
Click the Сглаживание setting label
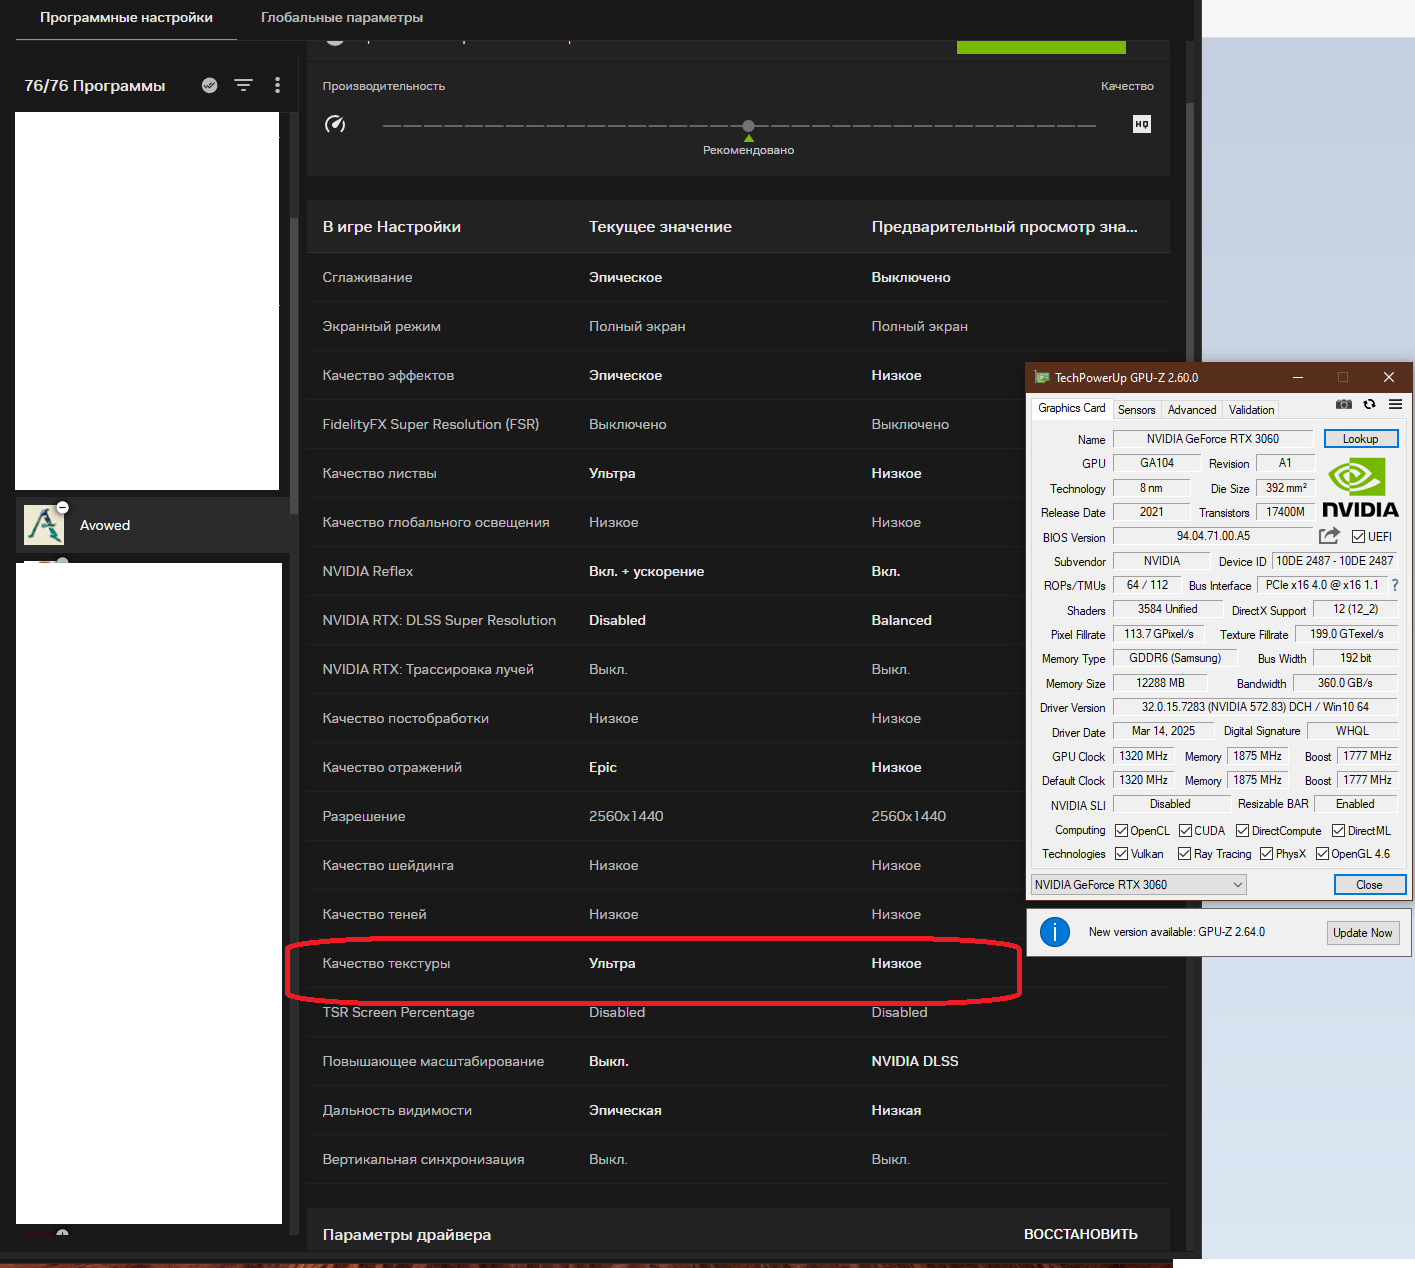coord(367,277)
